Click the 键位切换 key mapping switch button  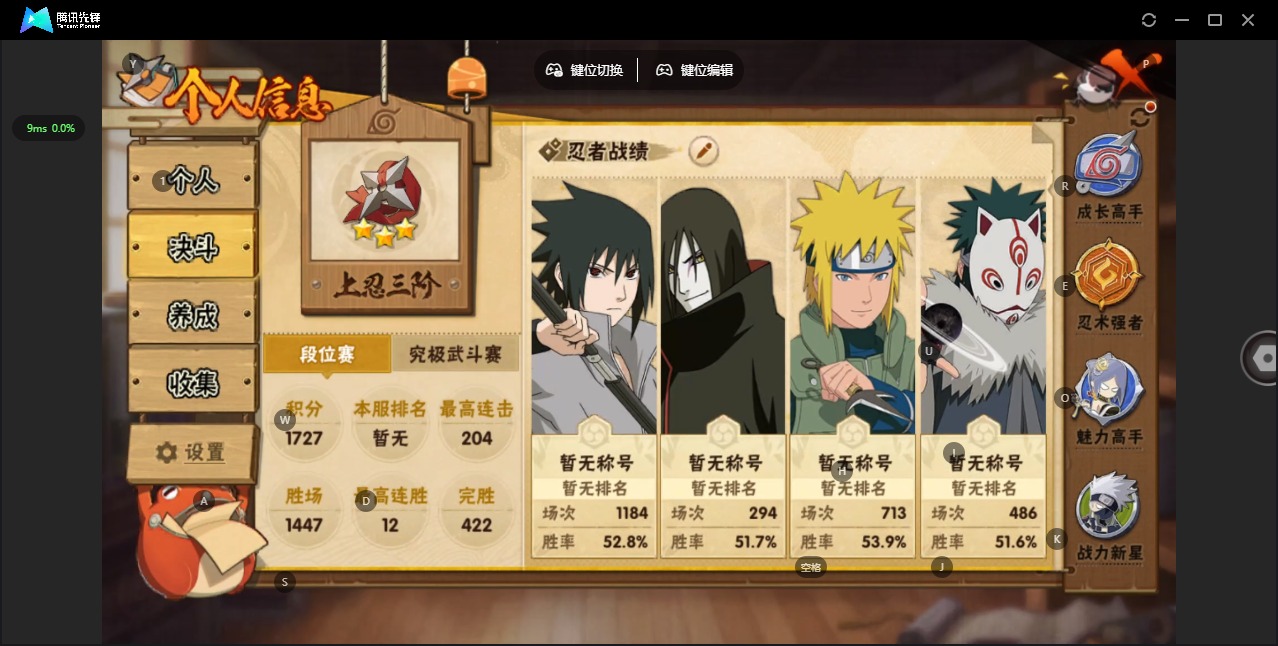click(585, 70)
